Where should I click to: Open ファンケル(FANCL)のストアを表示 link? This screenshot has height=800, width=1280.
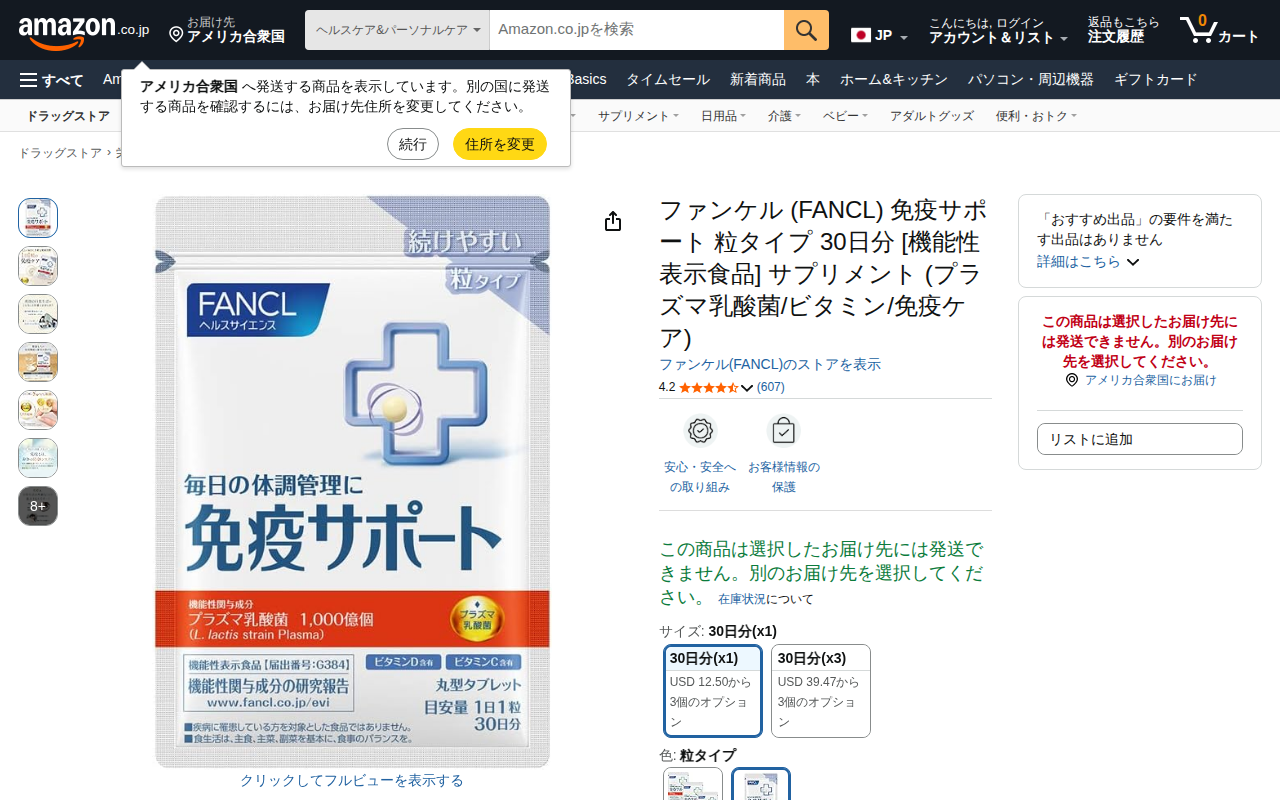(x=770, y=365)
